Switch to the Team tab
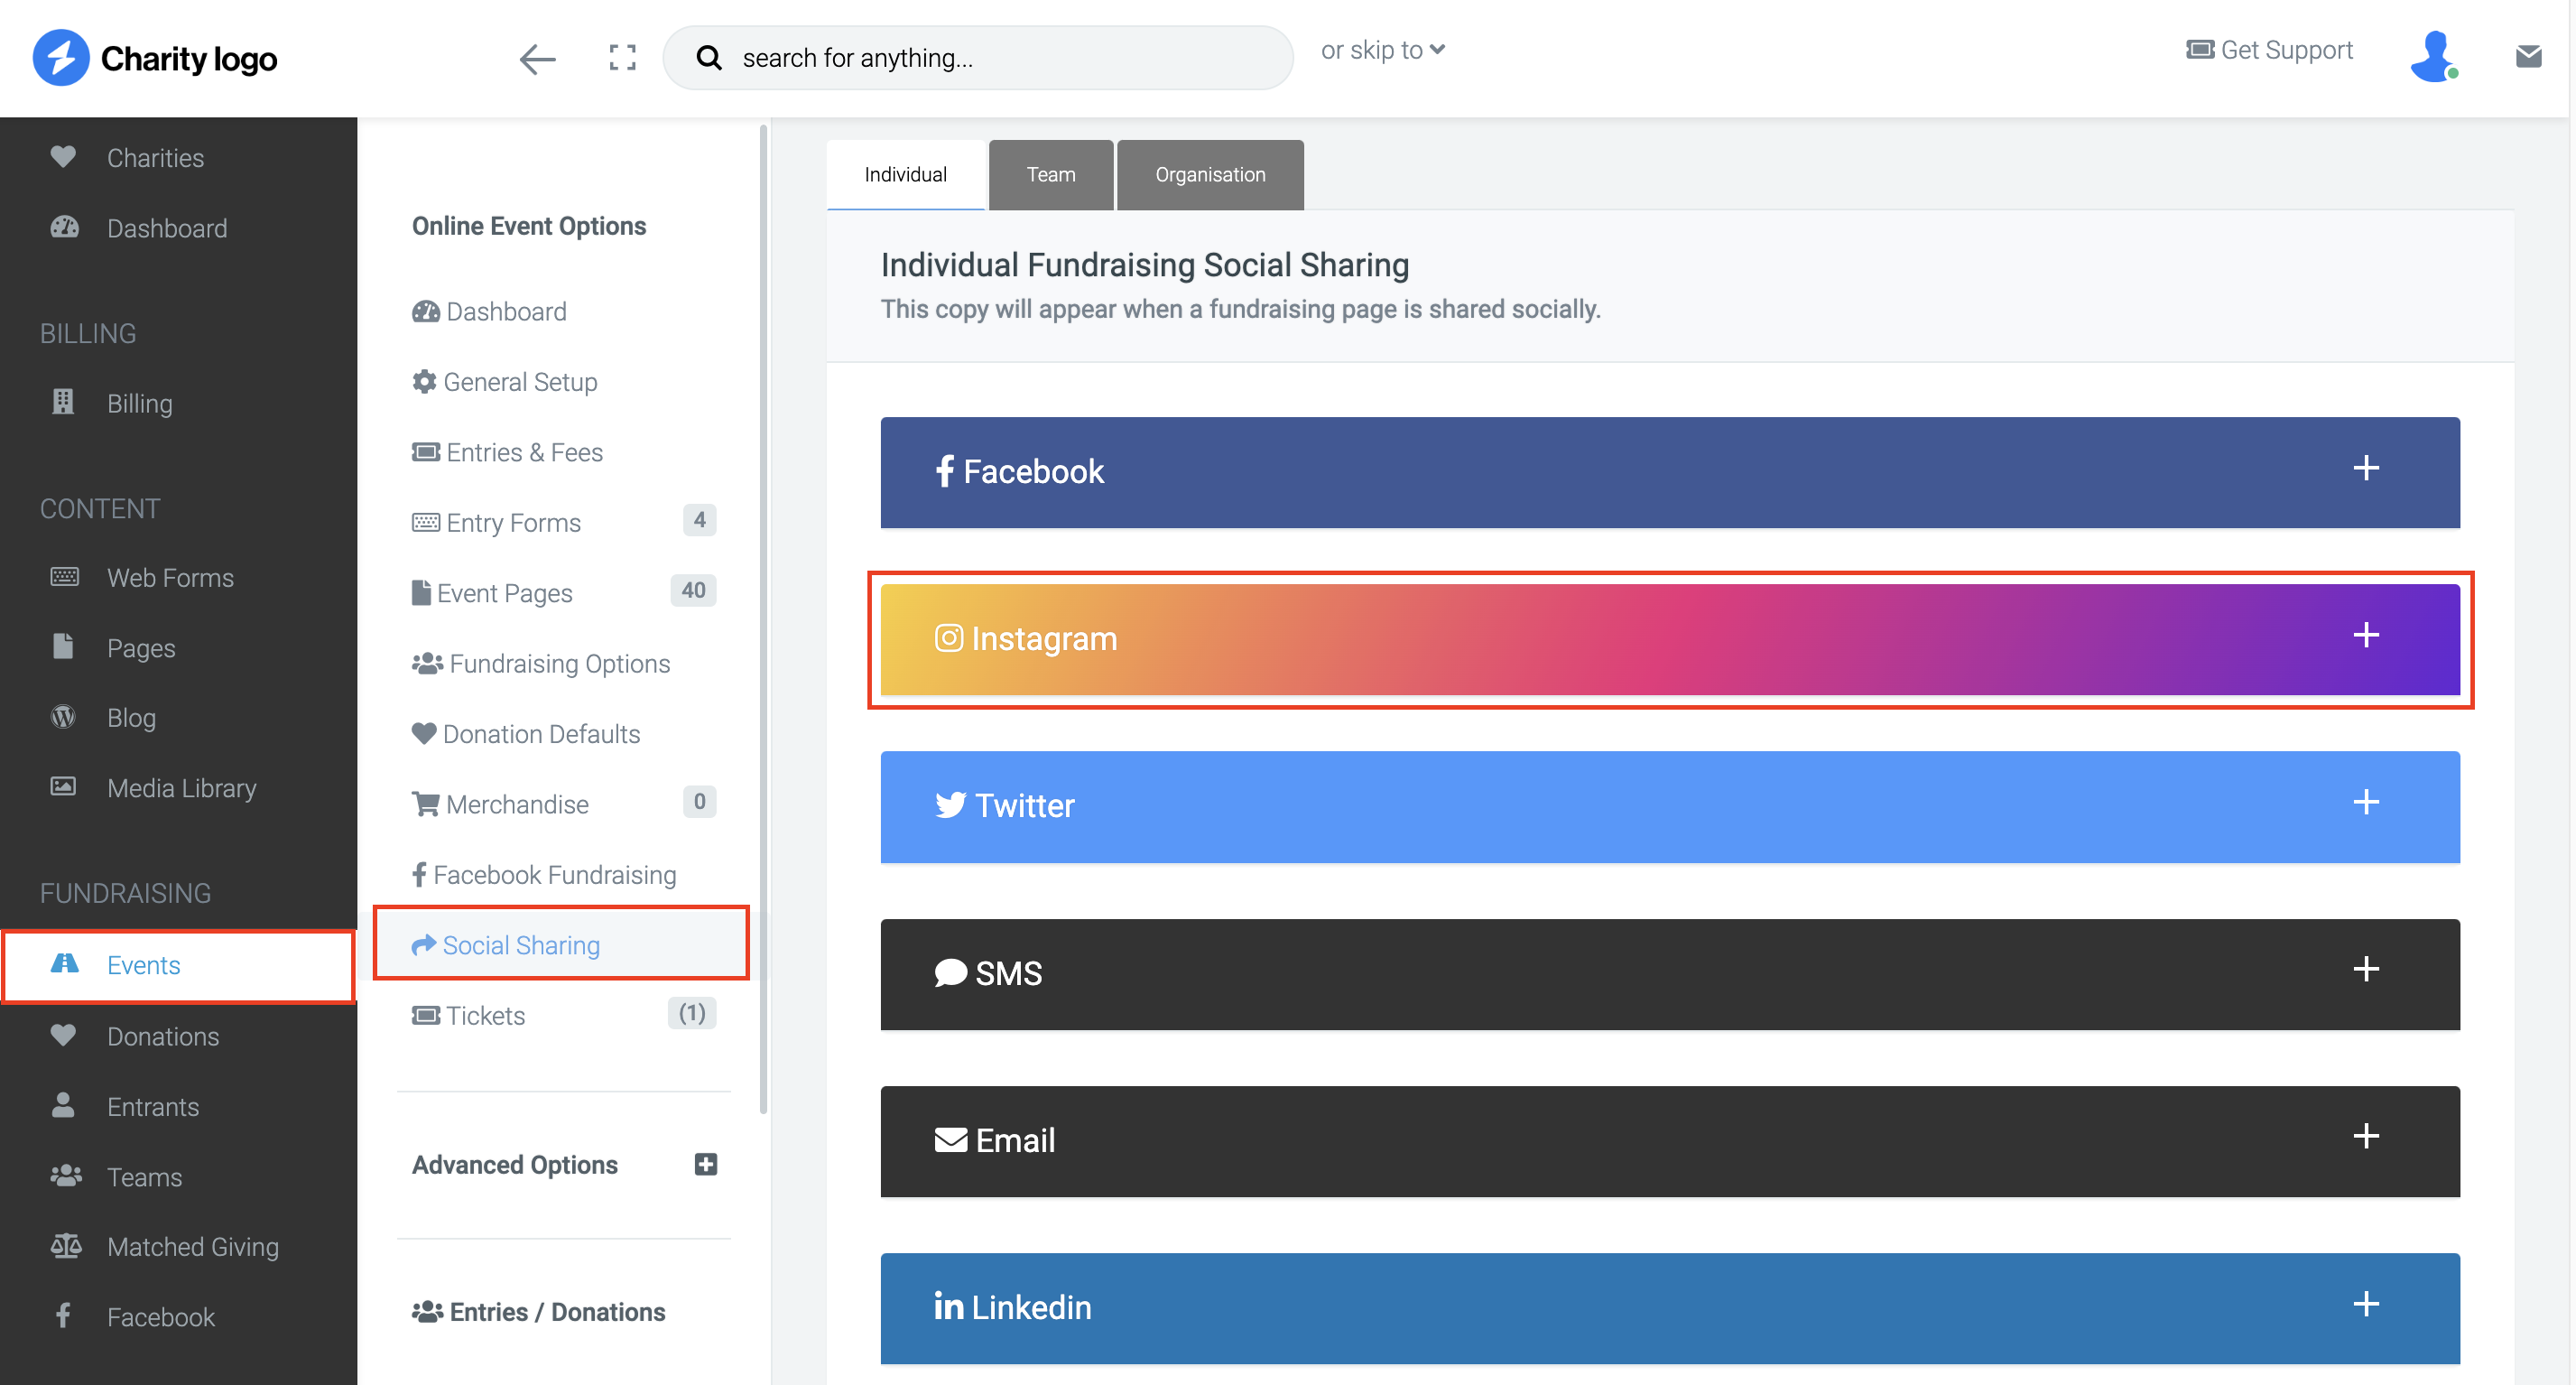The image size is (2576, 1385). (1051, 175)
